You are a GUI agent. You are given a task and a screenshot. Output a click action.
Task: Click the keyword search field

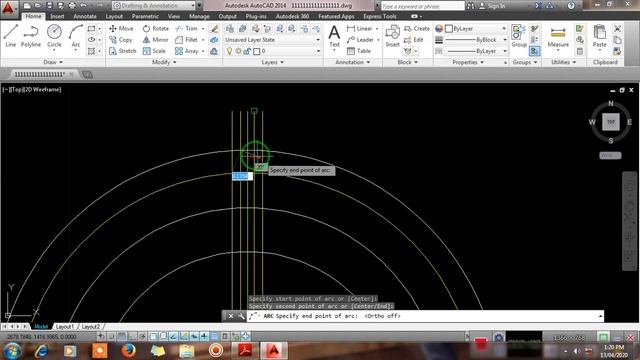pos(422,6)
